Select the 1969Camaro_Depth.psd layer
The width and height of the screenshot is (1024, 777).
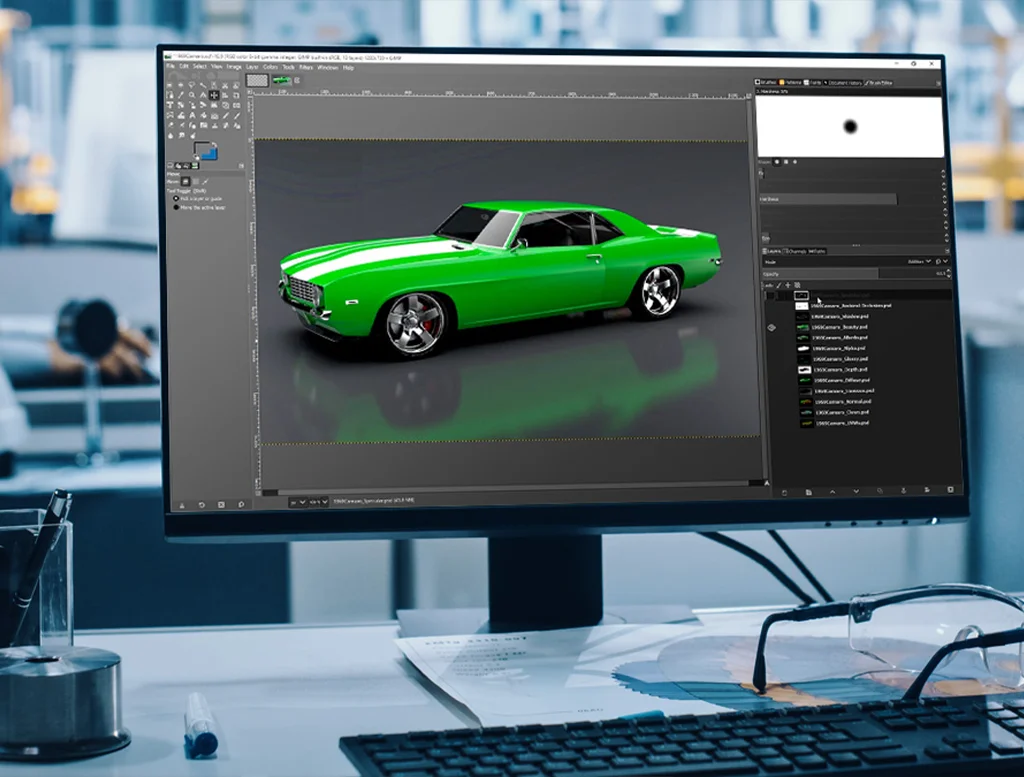point(840,370)
